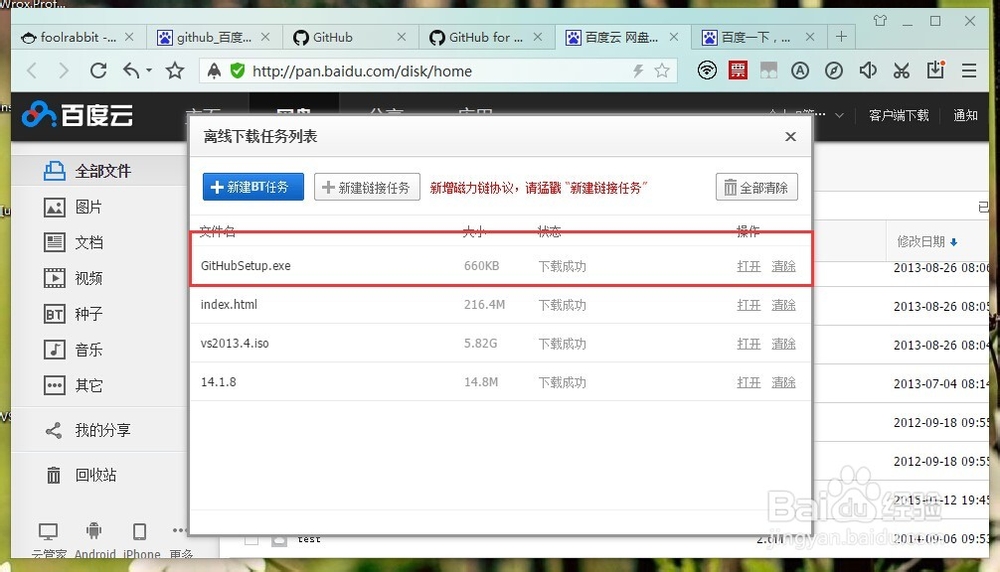This screenshot has width=1000, height=572.
Task: Open a new tab with plus button
Action: [x=841, y=37]
